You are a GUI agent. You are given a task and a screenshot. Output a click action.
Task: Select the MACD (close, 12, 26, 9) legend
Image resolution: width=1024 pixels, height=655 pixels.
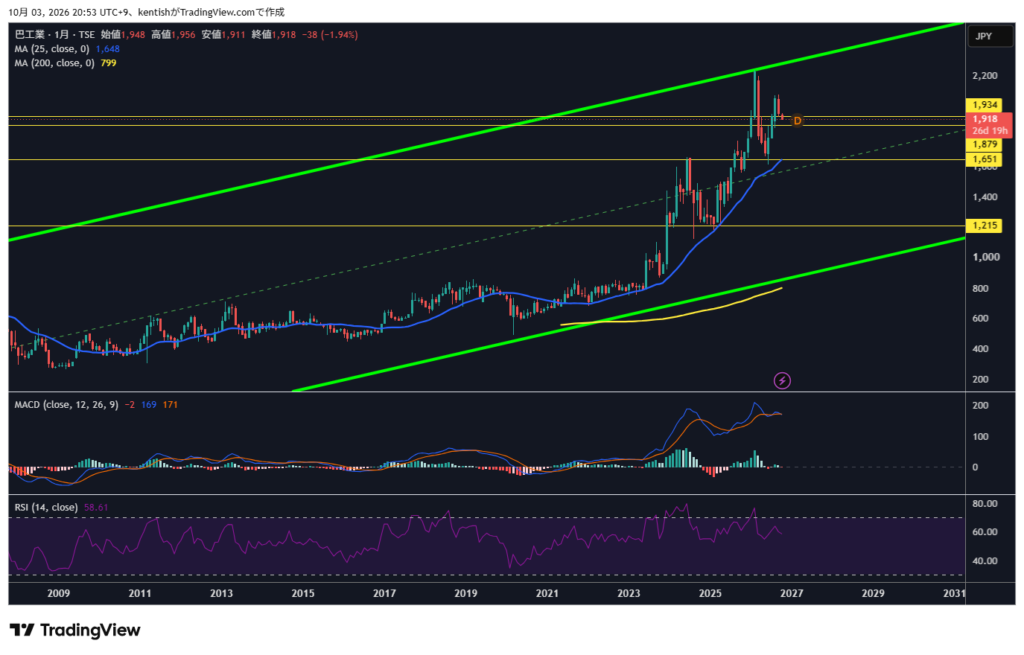[x=66, y=405]
